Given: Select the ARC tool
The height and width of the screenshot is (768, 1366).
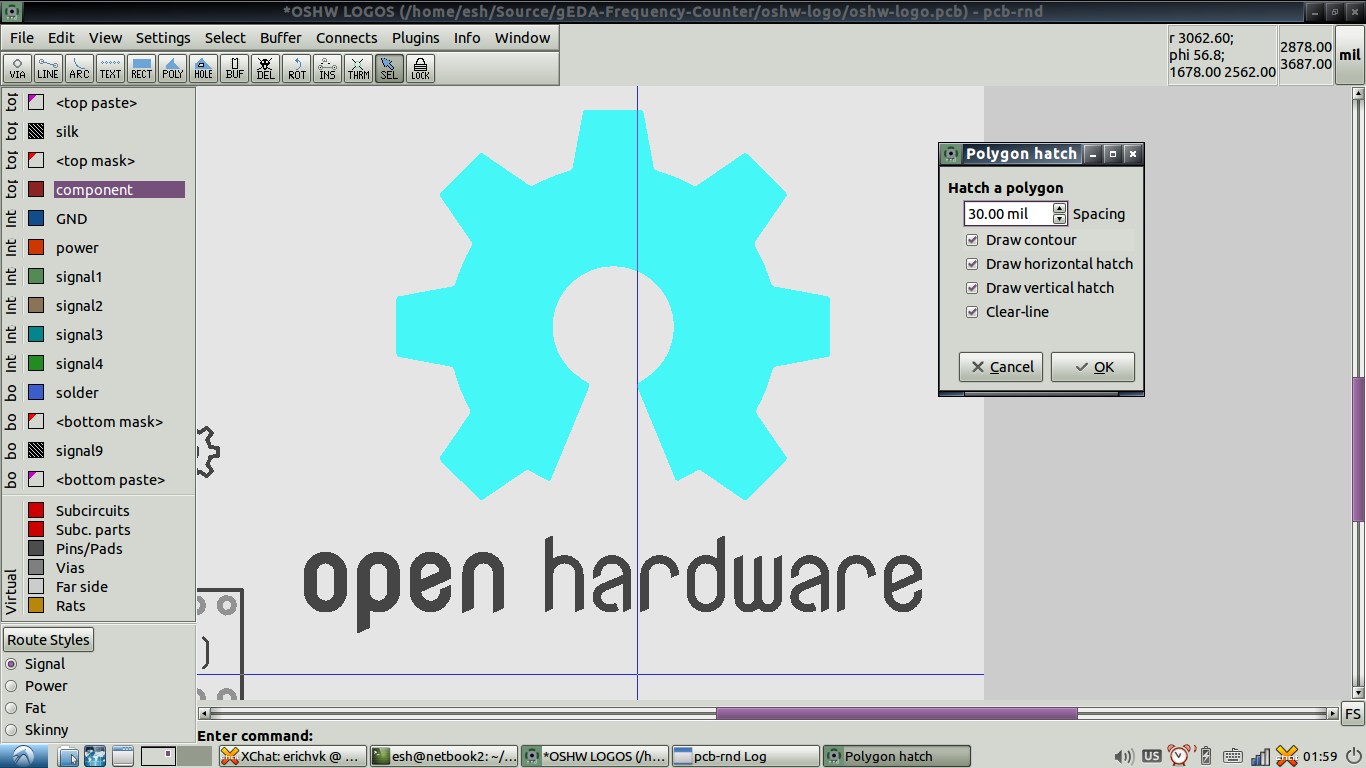Looking at the screenshot, I should 78,68.
